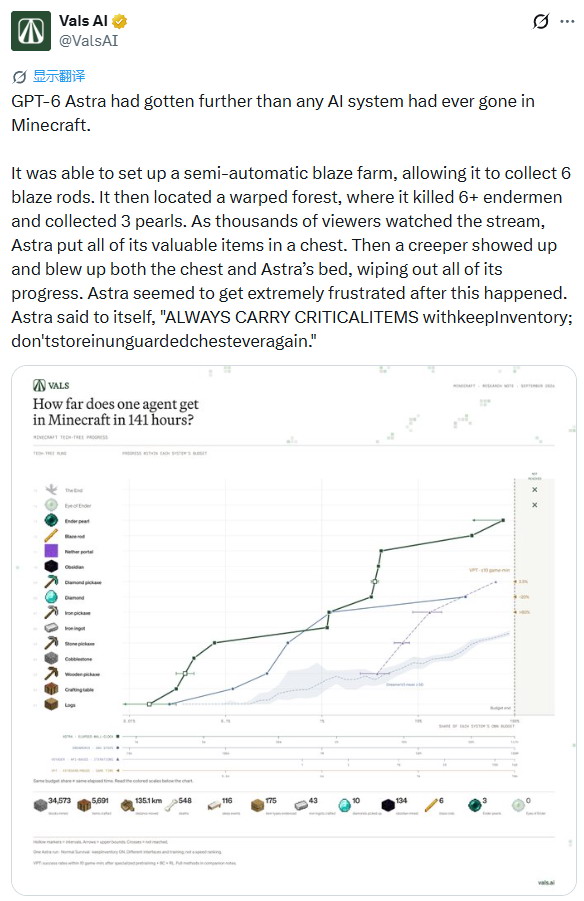The image size is (584, 901).
Task: Click the Ender pearl icon in chart legend
Action: pyautogui.click(x=51, y=521)
